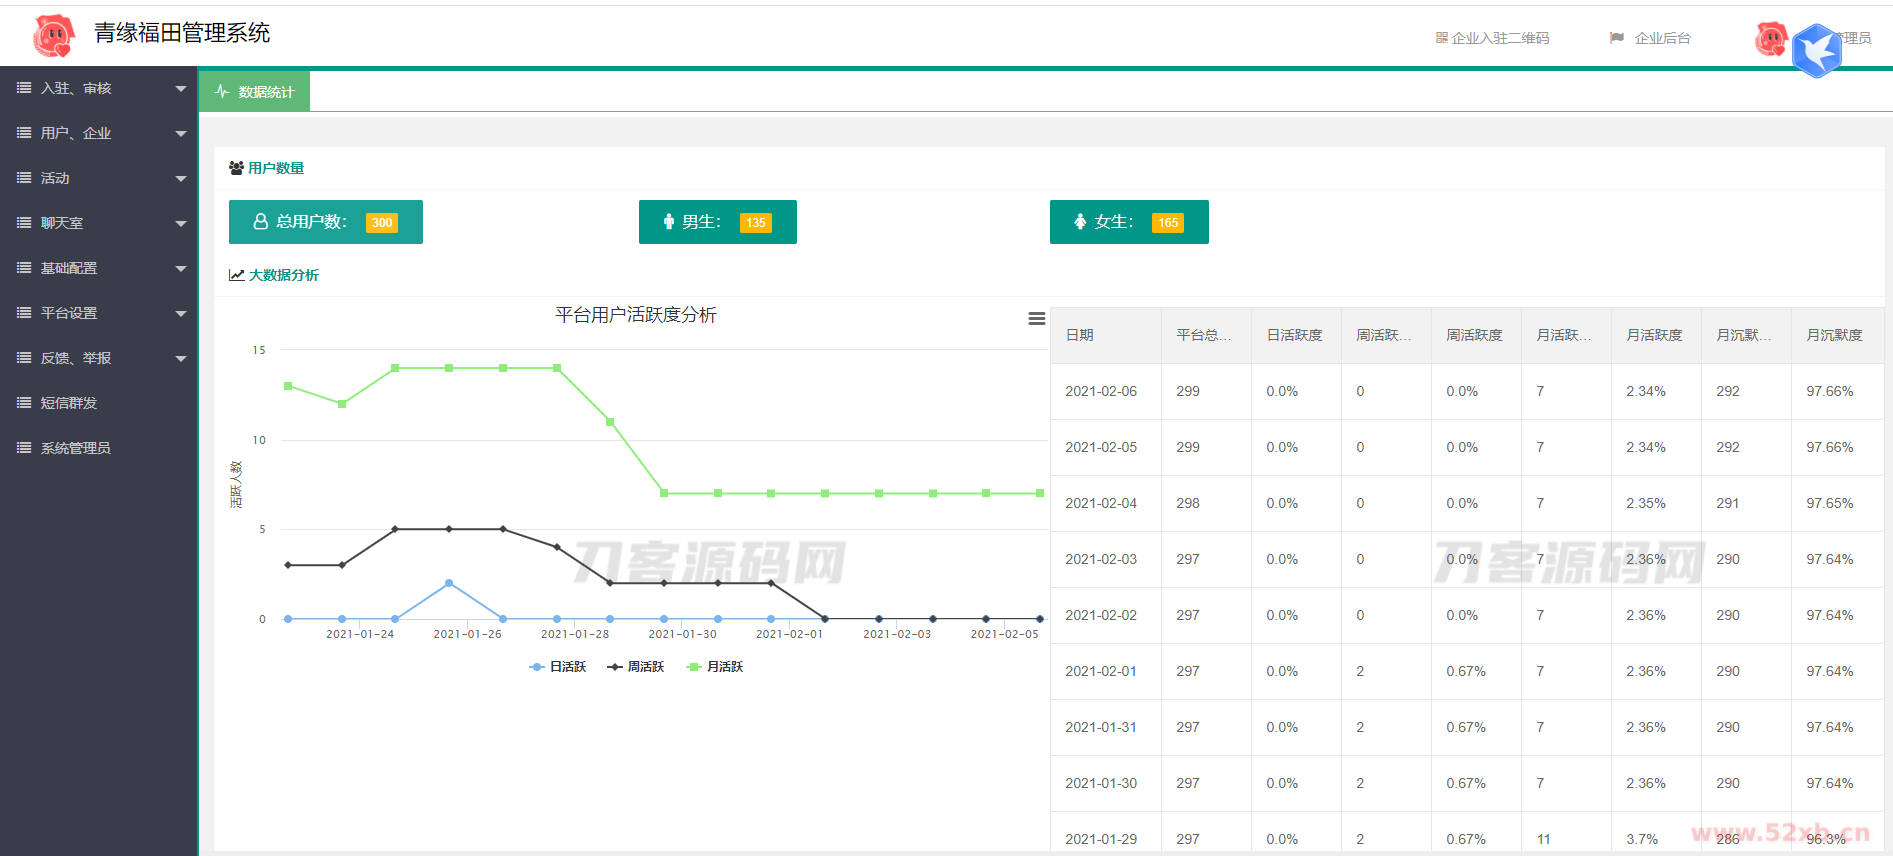Switch to the 数据统计 tab
Screen dimensions: 1893x856
click(x=255, y=92)
